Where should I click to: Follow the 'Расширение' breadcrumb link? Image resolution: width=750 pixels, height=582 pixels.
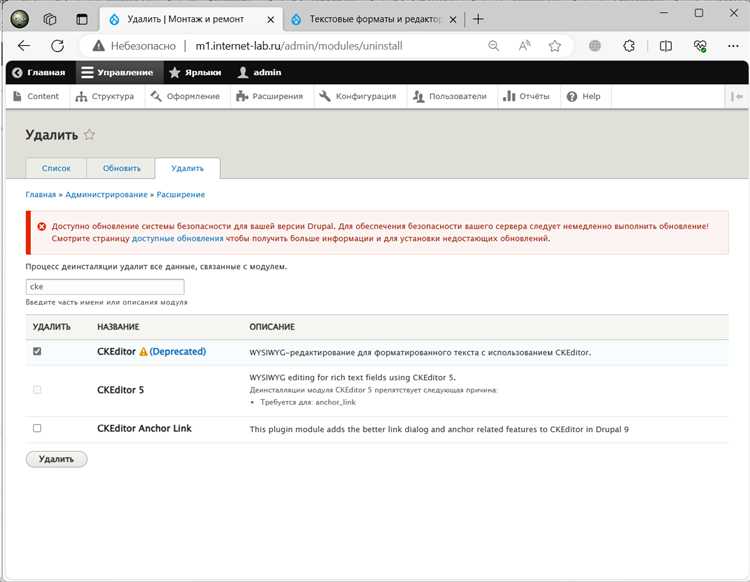[x=181, y=195]
